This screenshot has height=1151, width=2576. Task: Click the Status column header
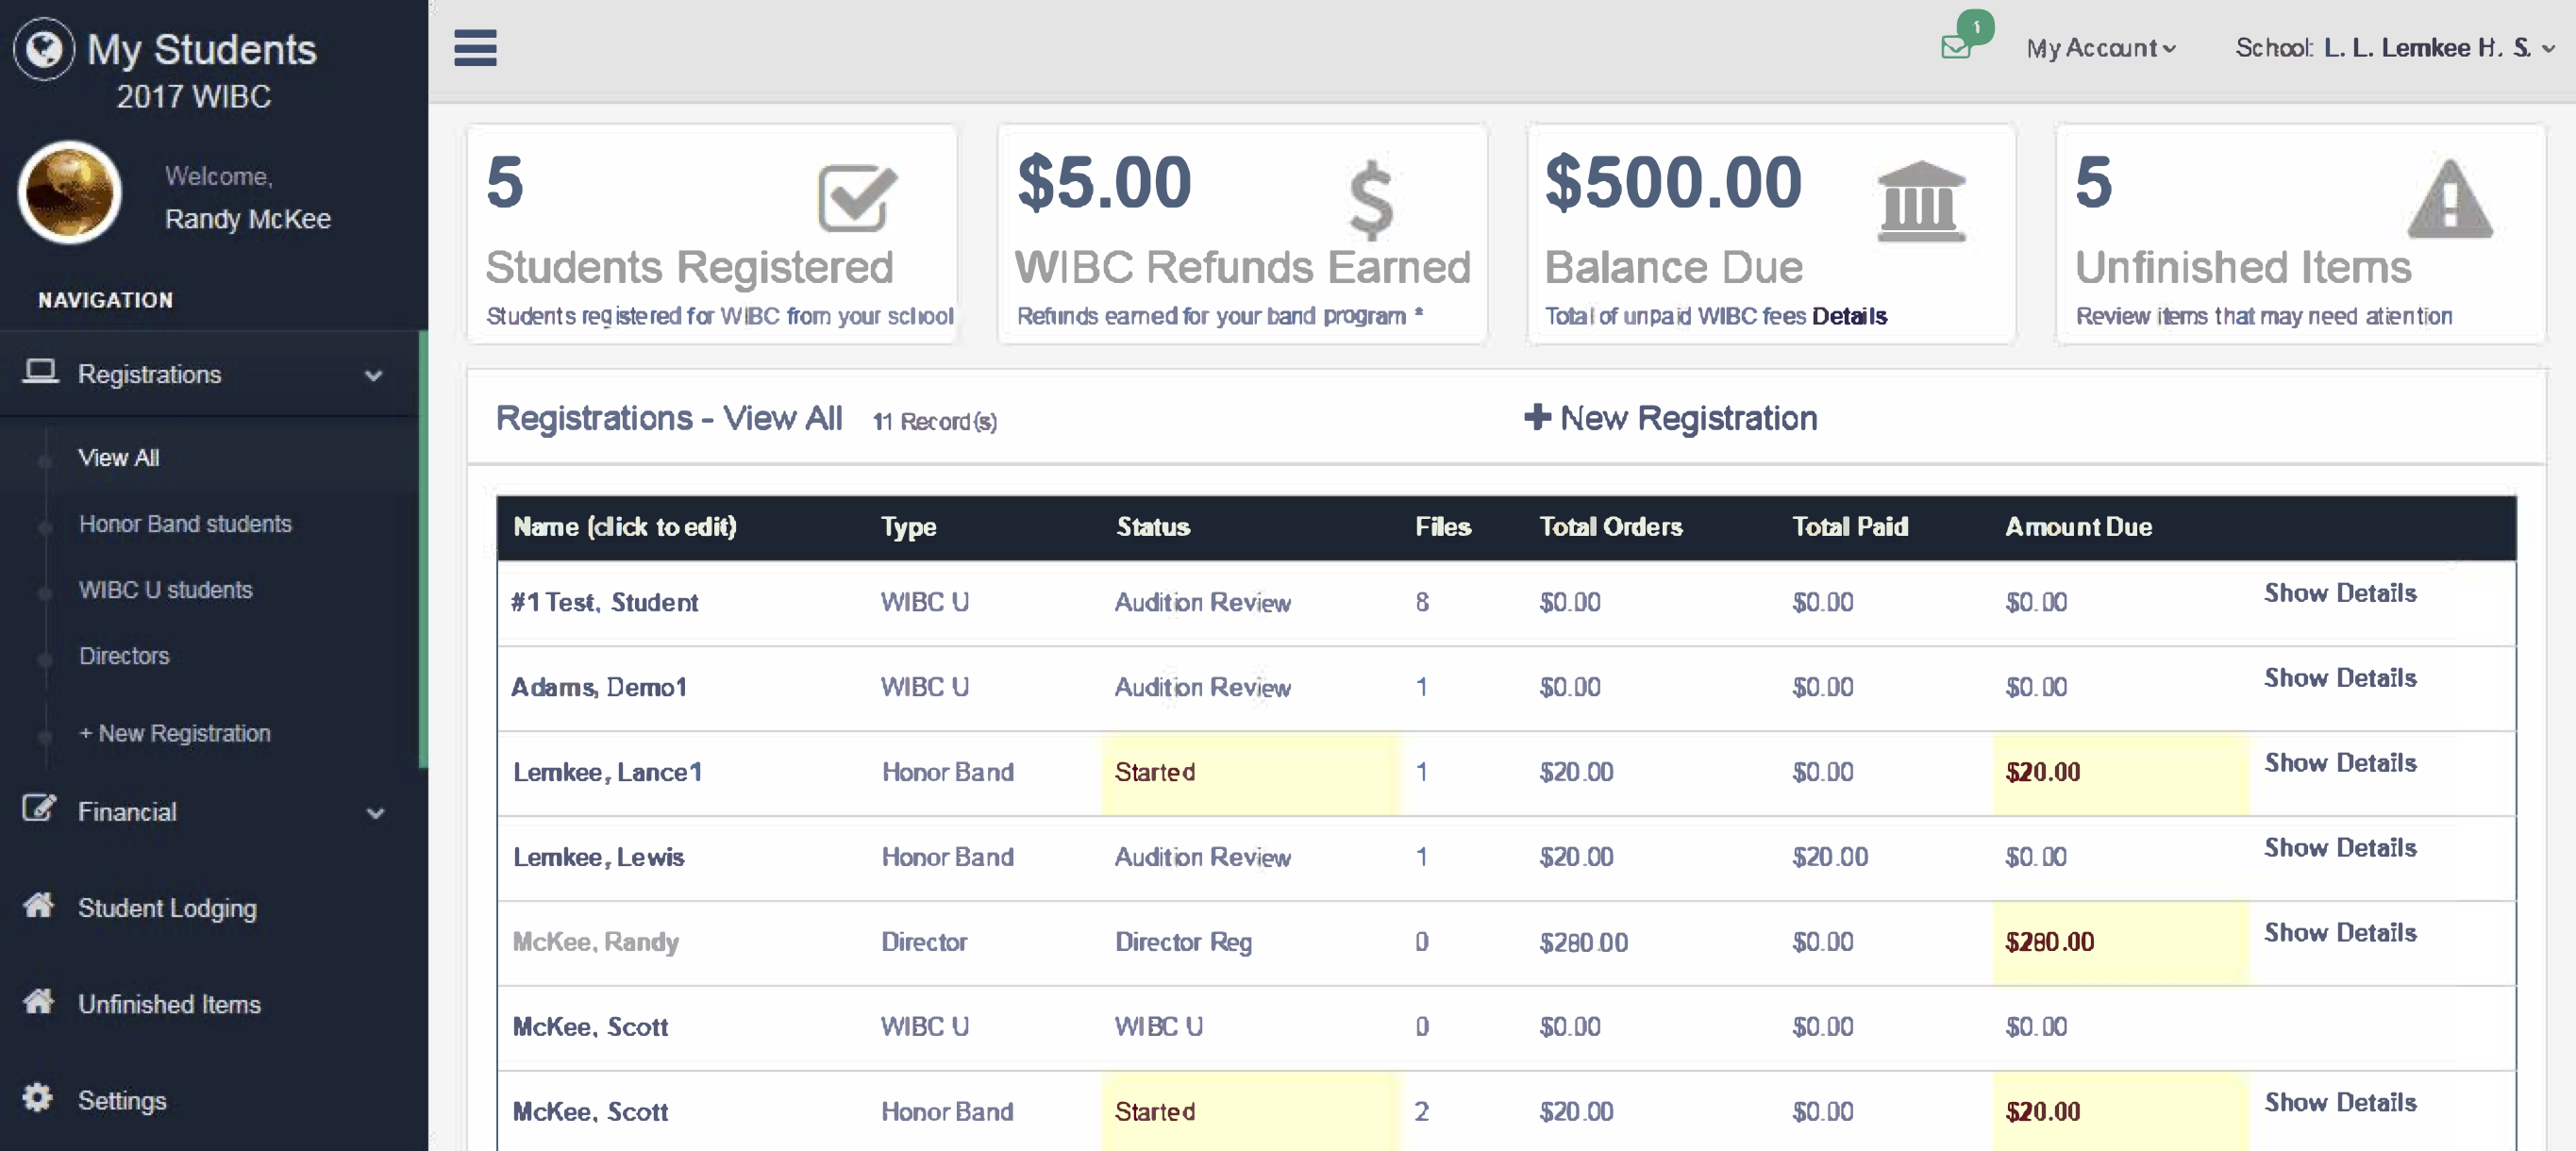(1153, 527)
